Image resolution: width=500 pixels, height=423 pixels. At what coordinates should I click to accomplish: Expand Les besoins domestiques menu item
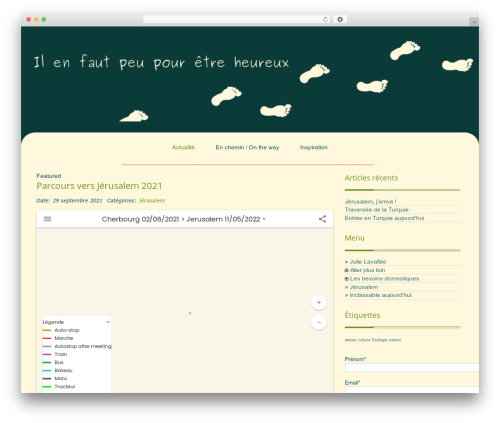pos(347,279)
